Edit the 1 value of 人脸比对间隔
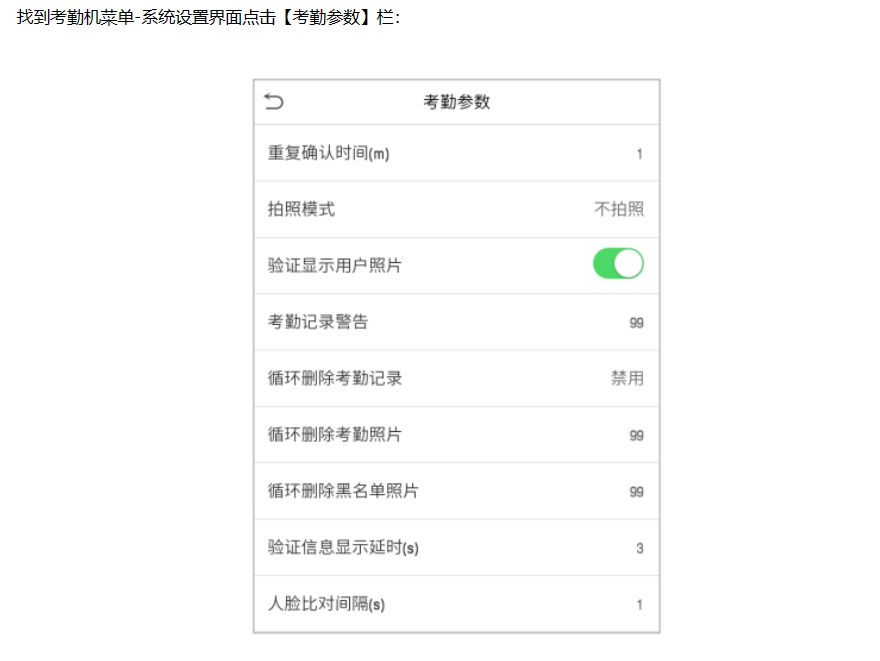This screenshot has height=661, width=880. (x=639, y=605)
